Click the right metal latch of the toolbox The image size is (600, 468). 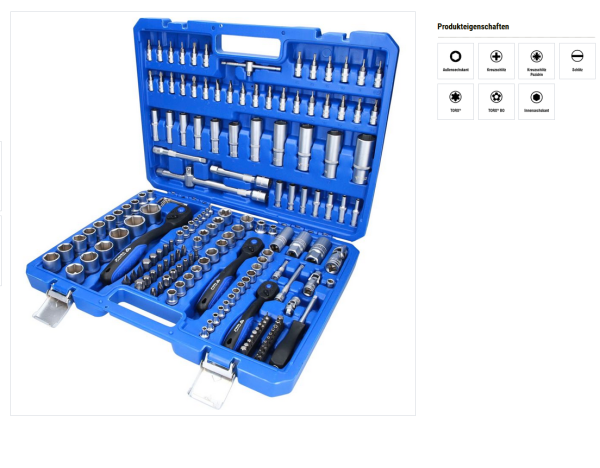click(213, 381)
